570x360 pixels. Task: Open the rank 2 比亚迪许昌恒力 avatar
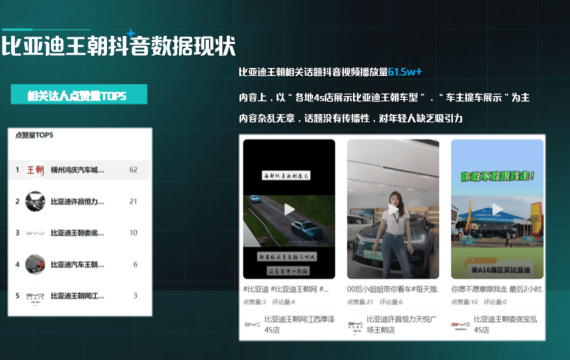pos(35,201)
